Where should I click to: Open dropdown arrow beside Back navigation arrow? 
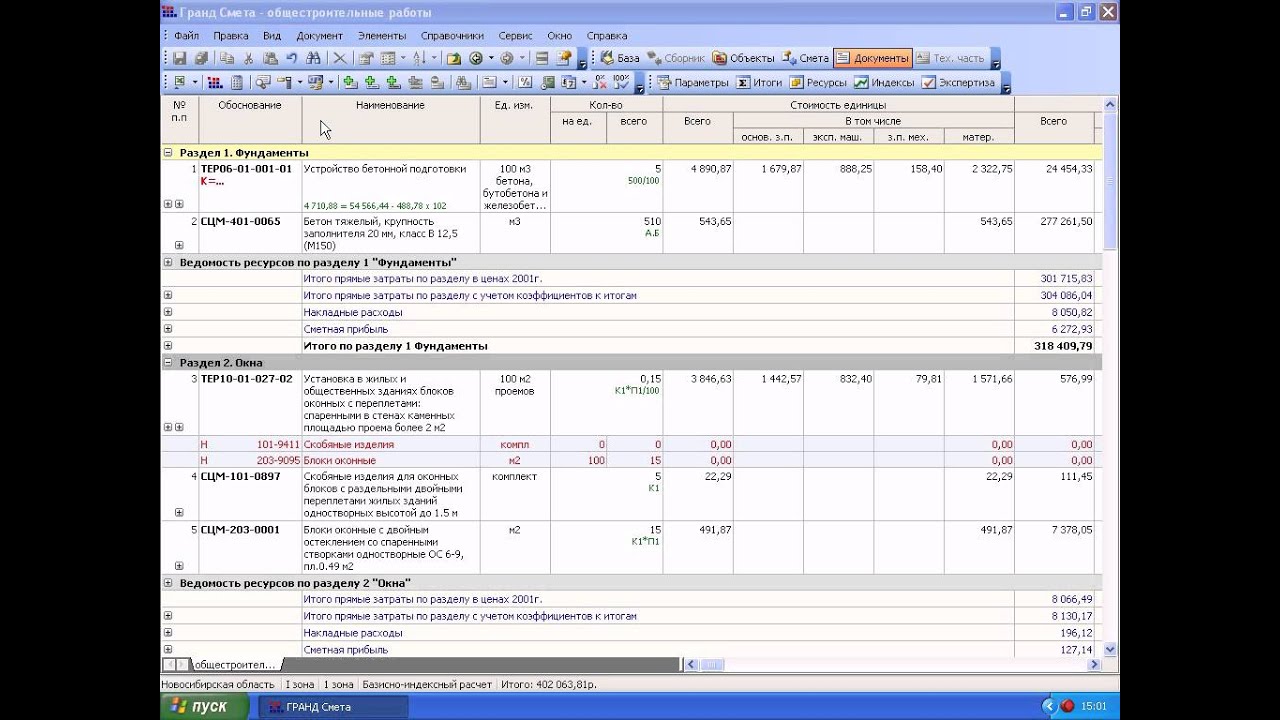491,59
